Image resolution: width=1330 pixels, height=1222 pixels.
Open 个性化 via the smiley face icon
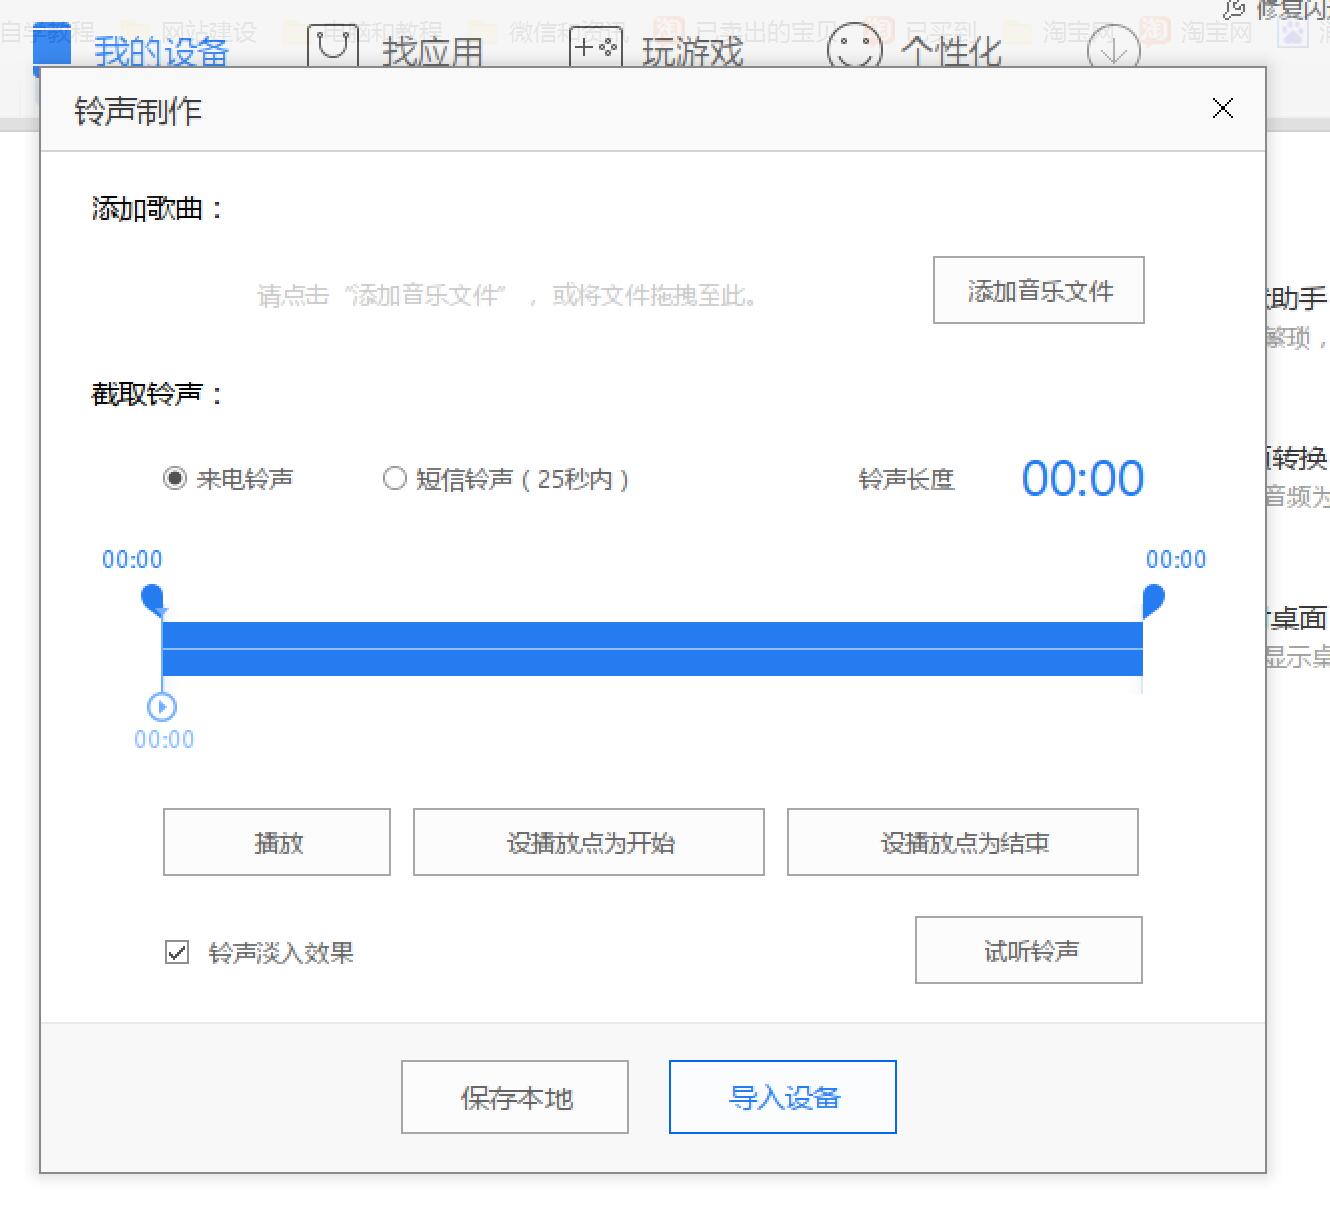tap(853, 44)
